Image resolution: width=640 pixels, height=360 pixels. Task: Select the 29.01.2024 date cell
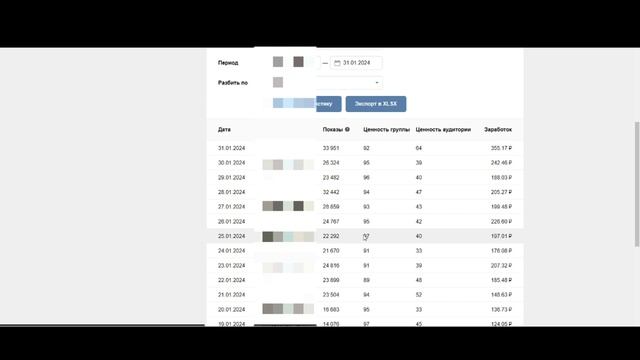(x=231, y=178)
